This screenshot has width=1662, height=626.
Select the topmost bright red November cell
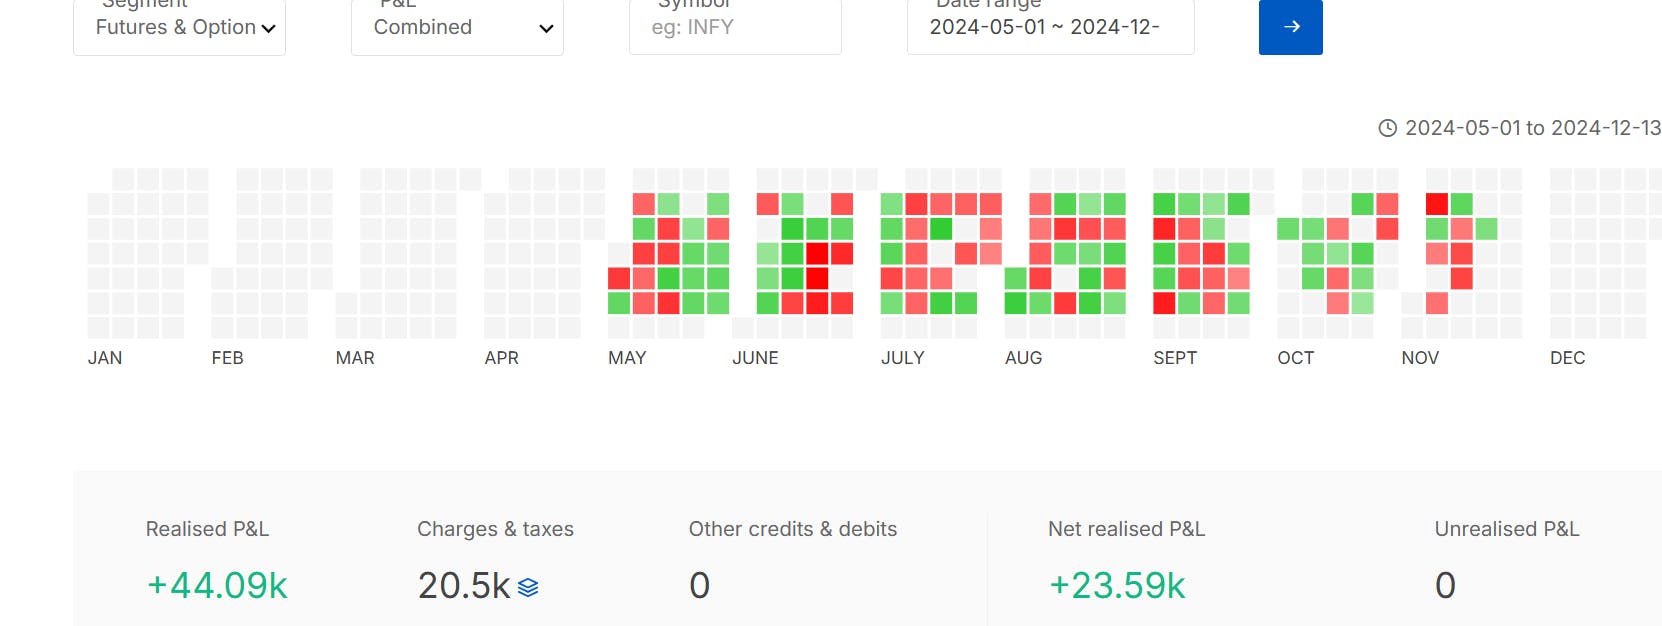[x=1437, y=204]
